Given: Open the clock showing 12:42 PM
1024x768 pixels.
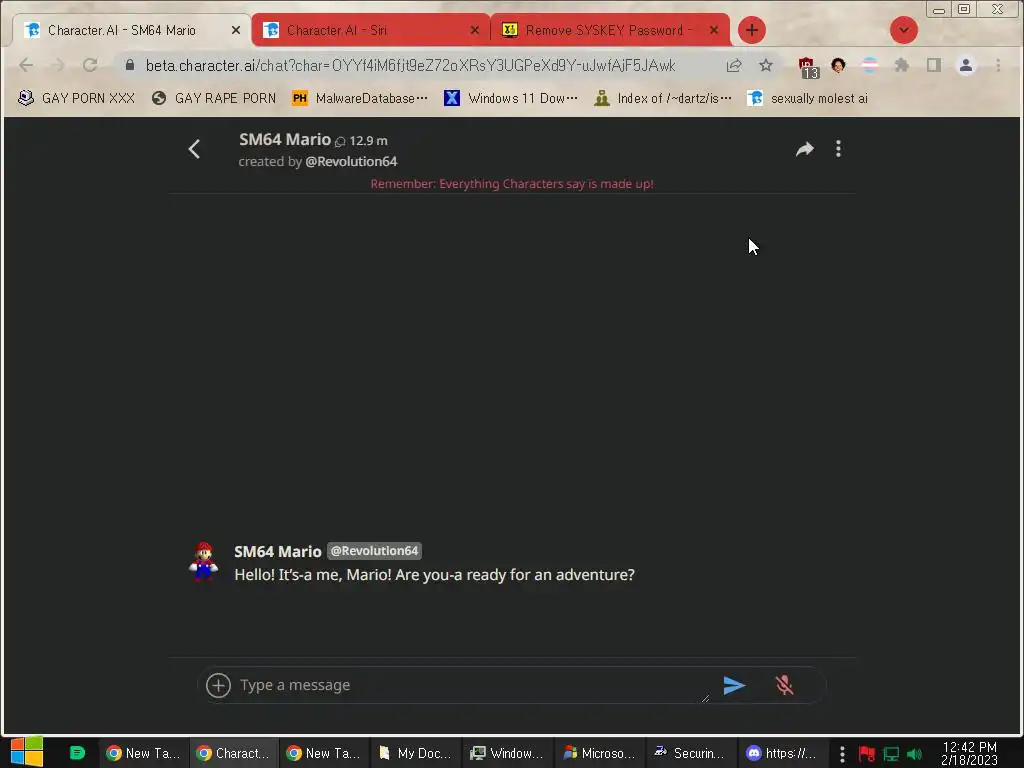Looking at the screenshot, I should coord(969,753).
